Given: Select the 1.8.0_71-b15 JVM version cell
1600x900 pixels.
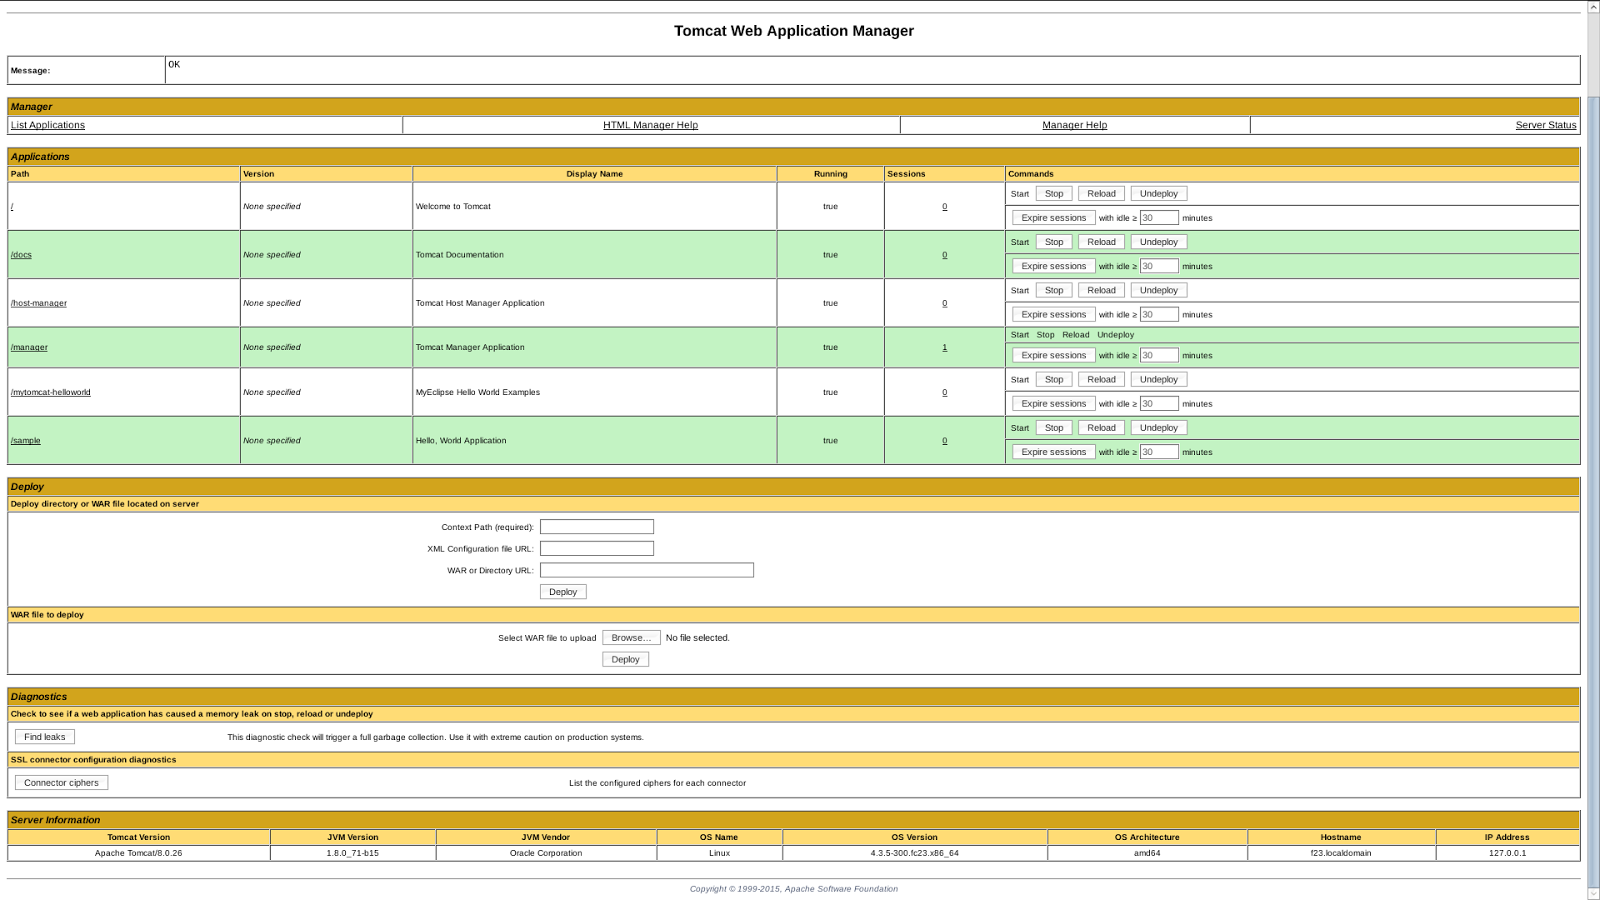Looking at the screenshot, I should (352, 854).
